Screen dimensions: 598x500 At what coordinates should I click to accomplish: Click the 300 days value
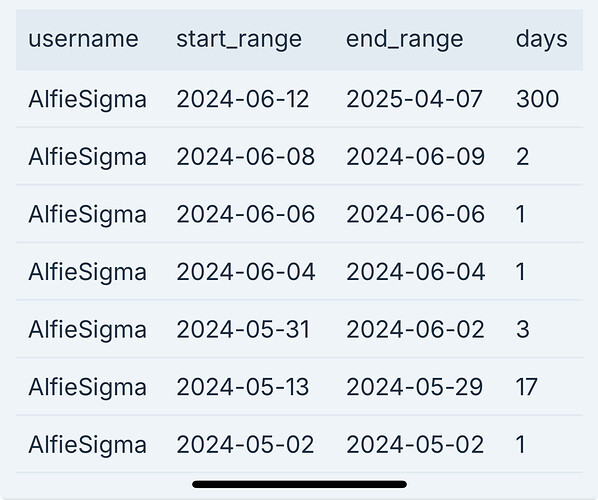point(537,99)
